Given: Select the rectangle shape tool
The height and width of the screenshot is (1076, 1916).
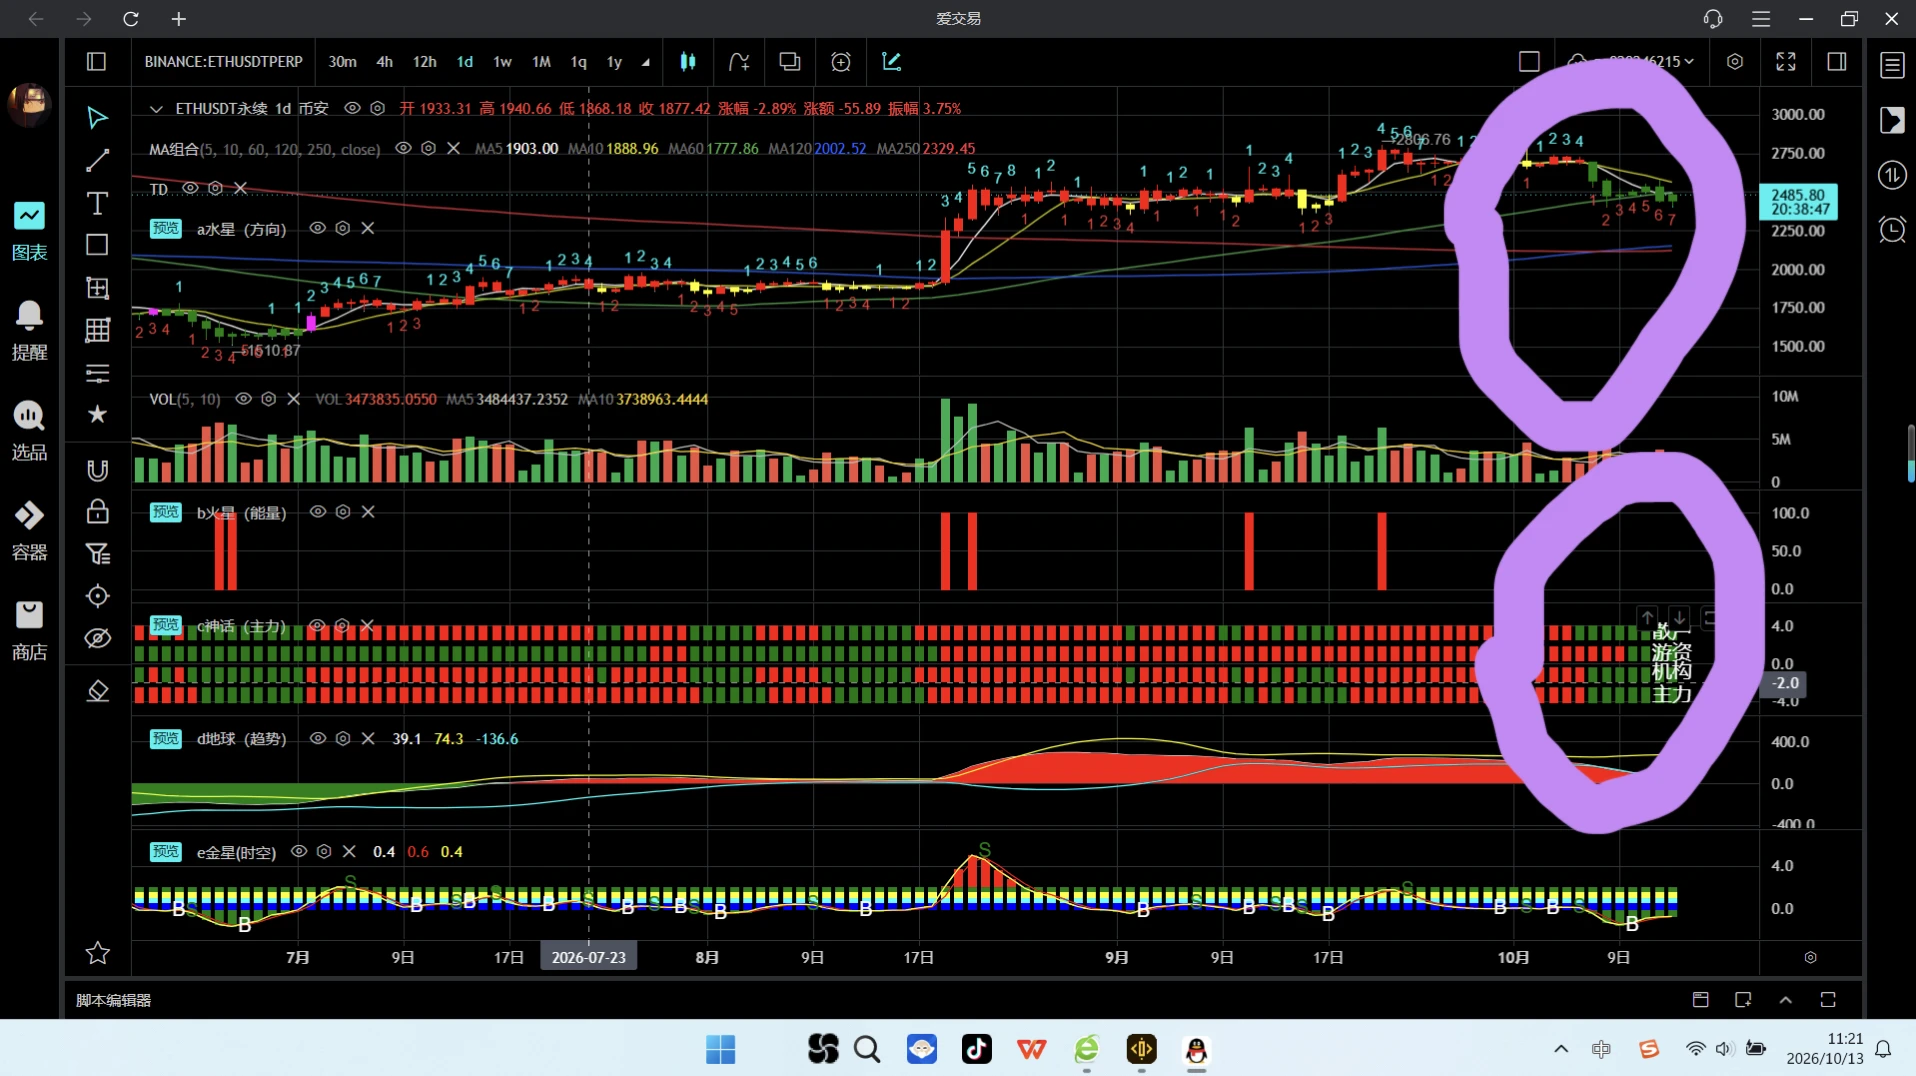Looking at the screenshot, I should pos(97,245).
